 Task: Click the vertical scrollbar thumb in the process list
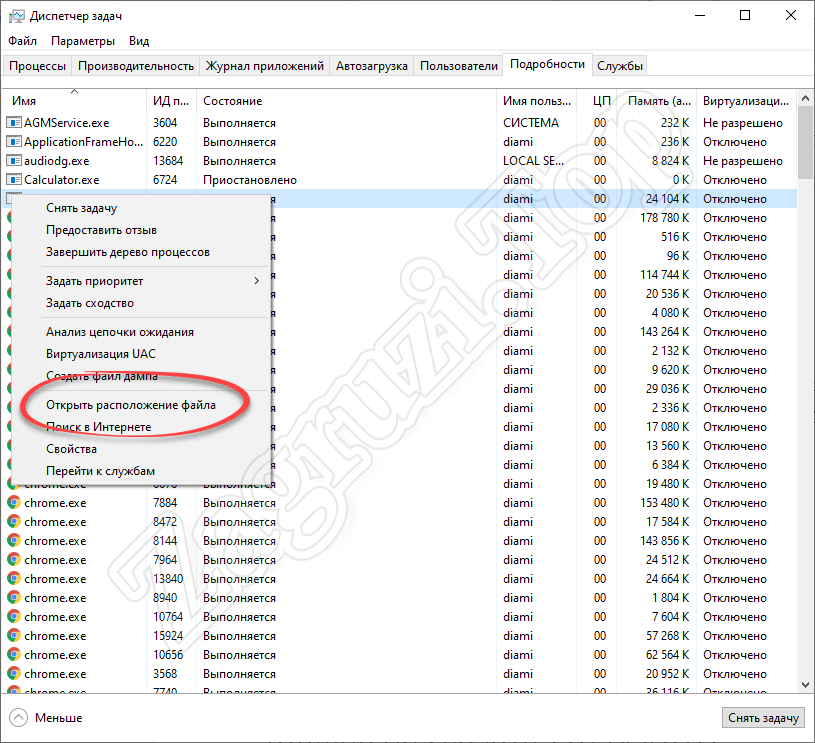(805, 140)
